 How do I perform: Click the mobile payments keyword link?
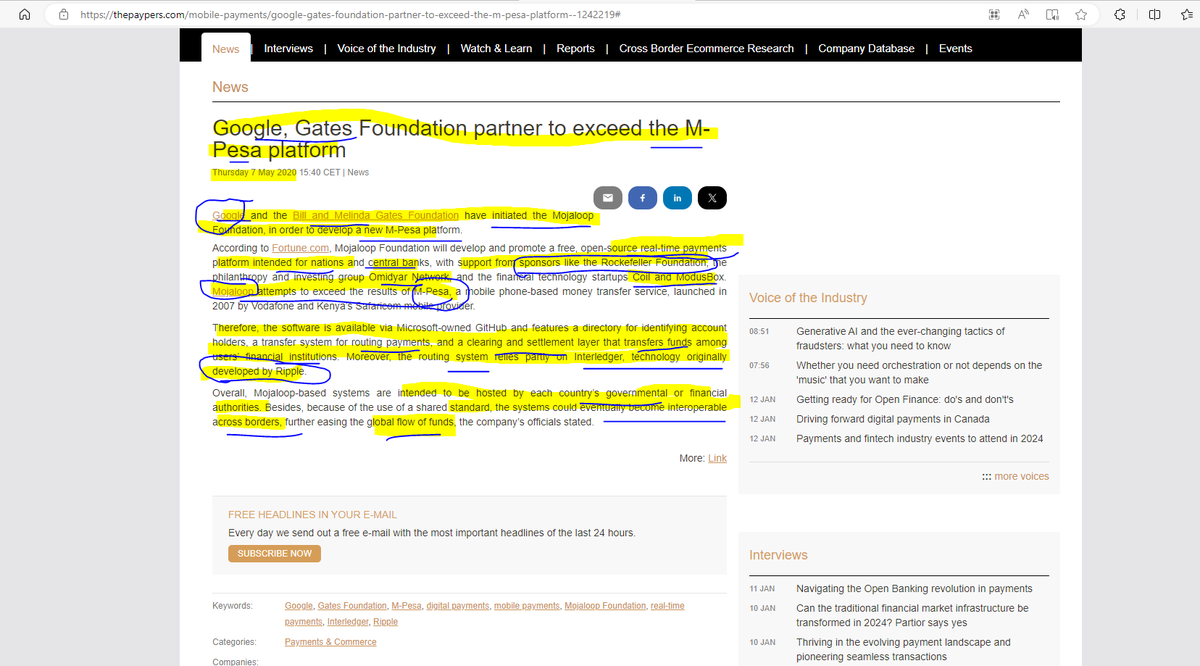point(527,606)
